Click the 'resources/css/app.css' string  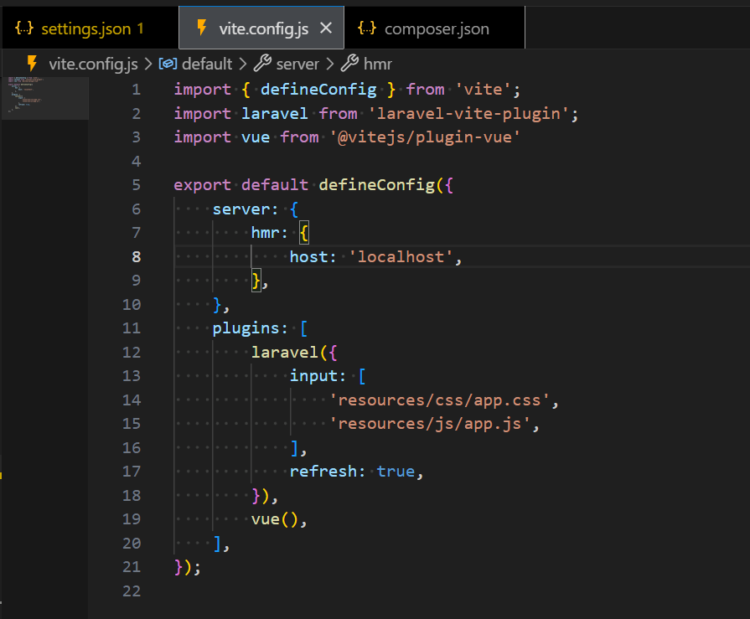click(x=440, y=400)
